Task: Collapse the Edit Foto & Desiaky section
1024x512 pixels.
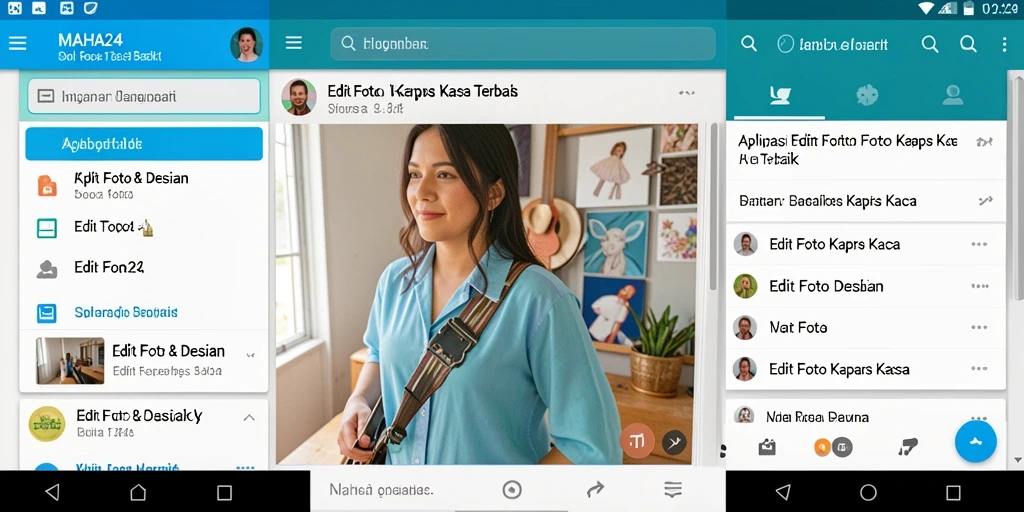Action: coord(249,417)
